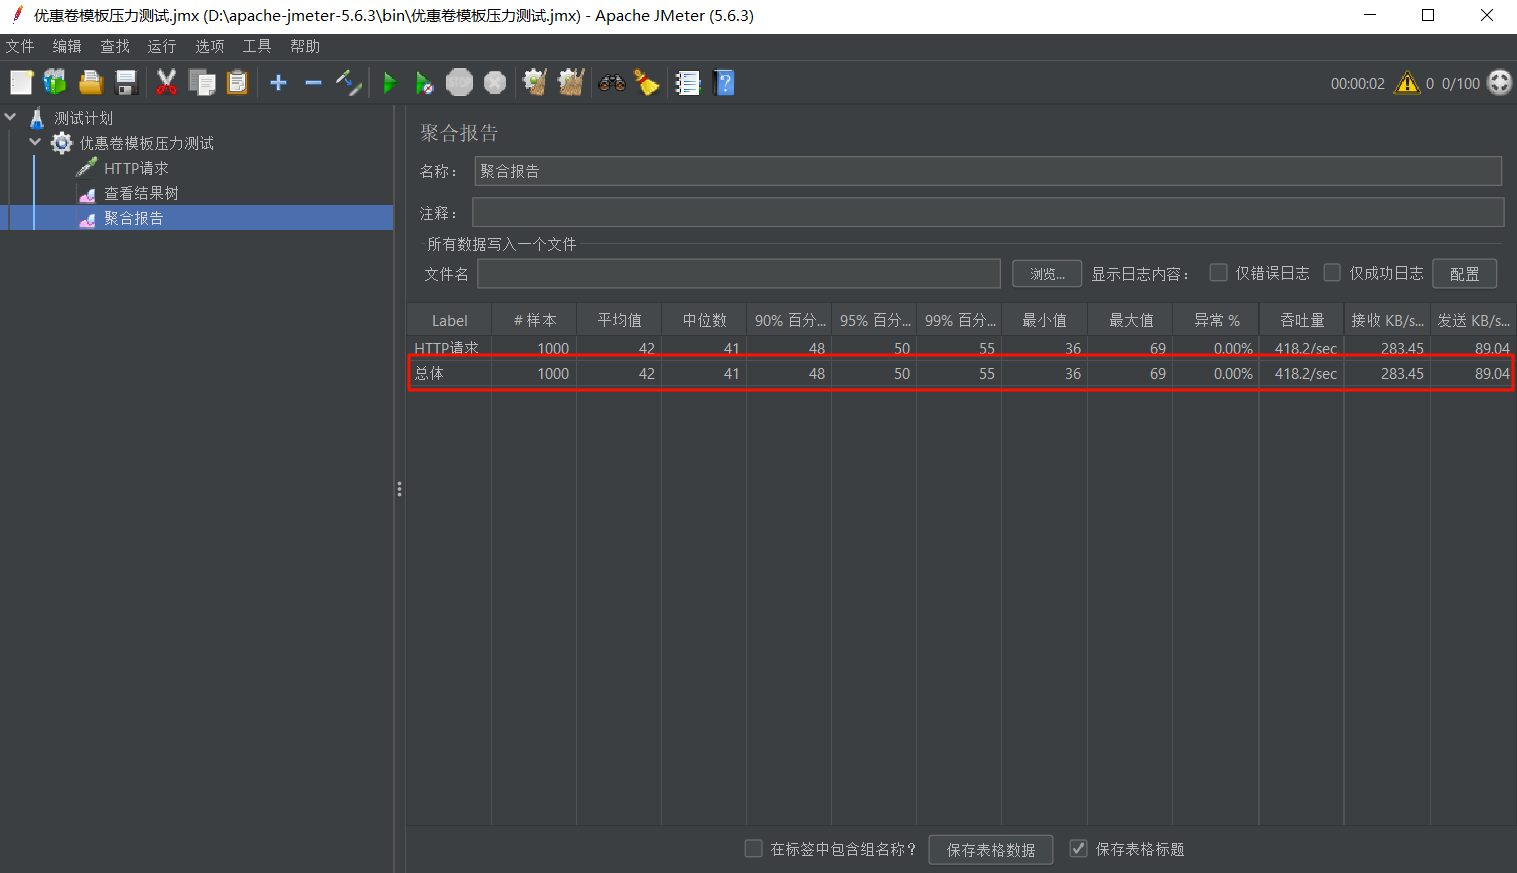The height and width of the screenshot is (873, 1517).
Task: Clear all results with Clear All icon
Action: coord(571,83)
